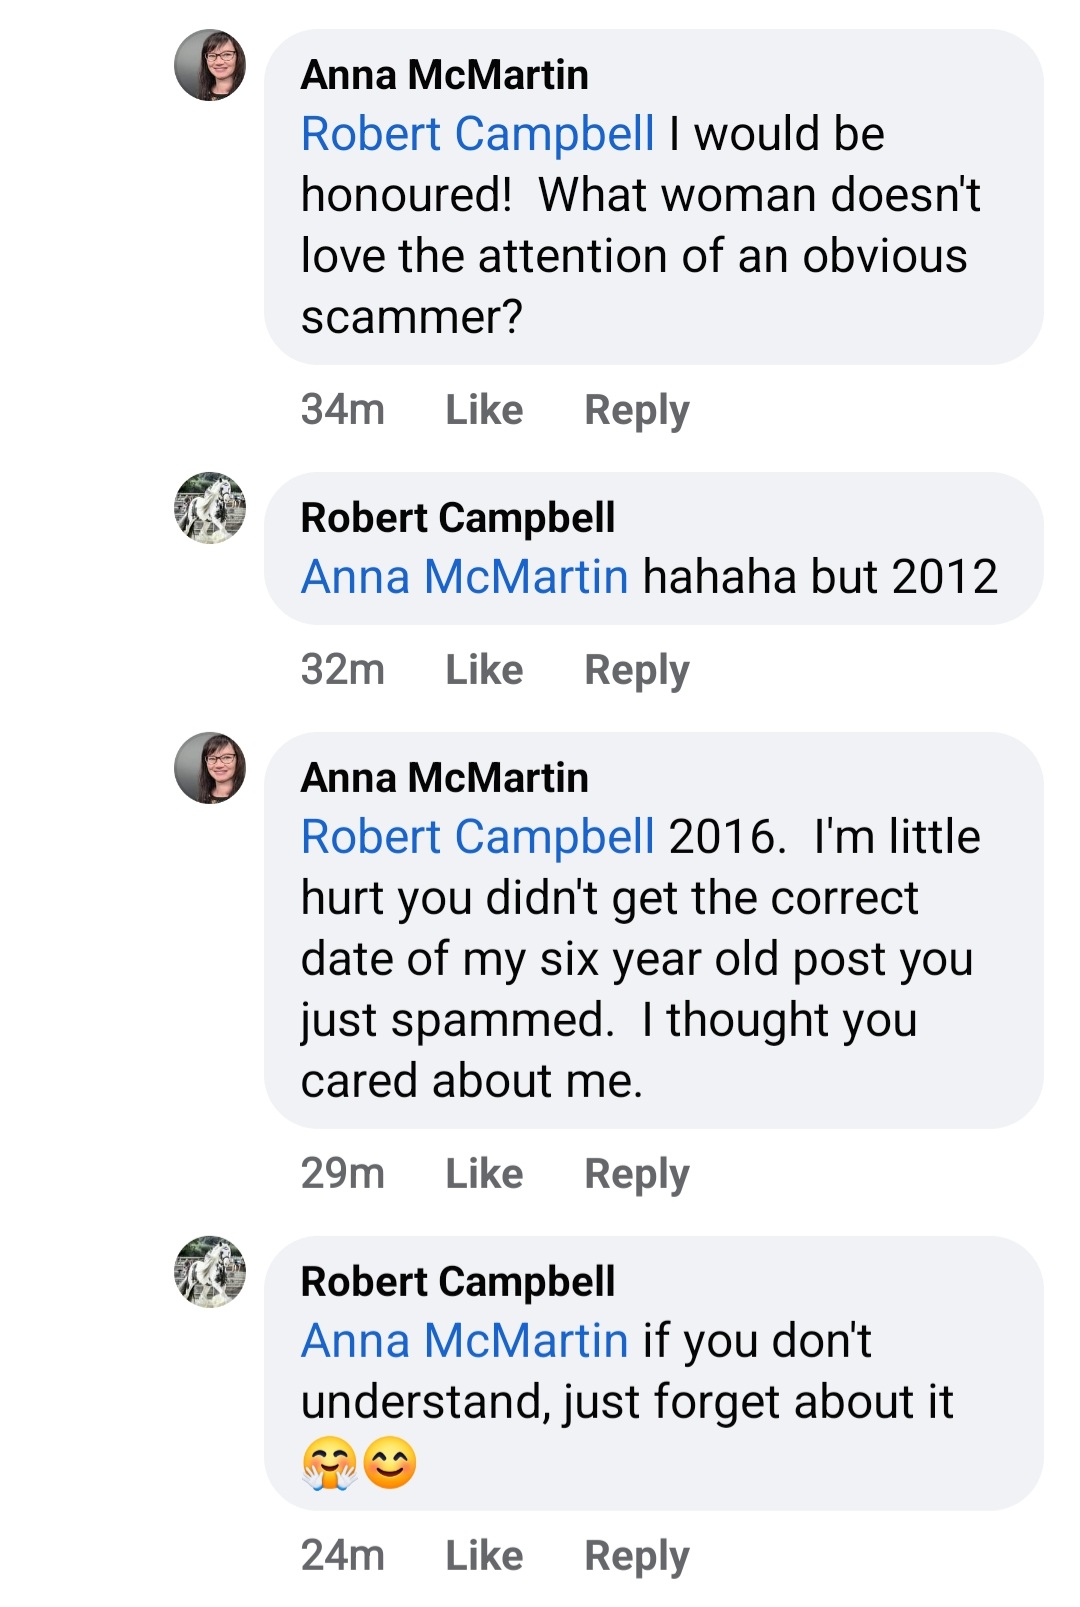Tap Robert Campbell's horse avatar on the 32m comment
Screen dimensions: 1080x1607
tap(210, 508)
